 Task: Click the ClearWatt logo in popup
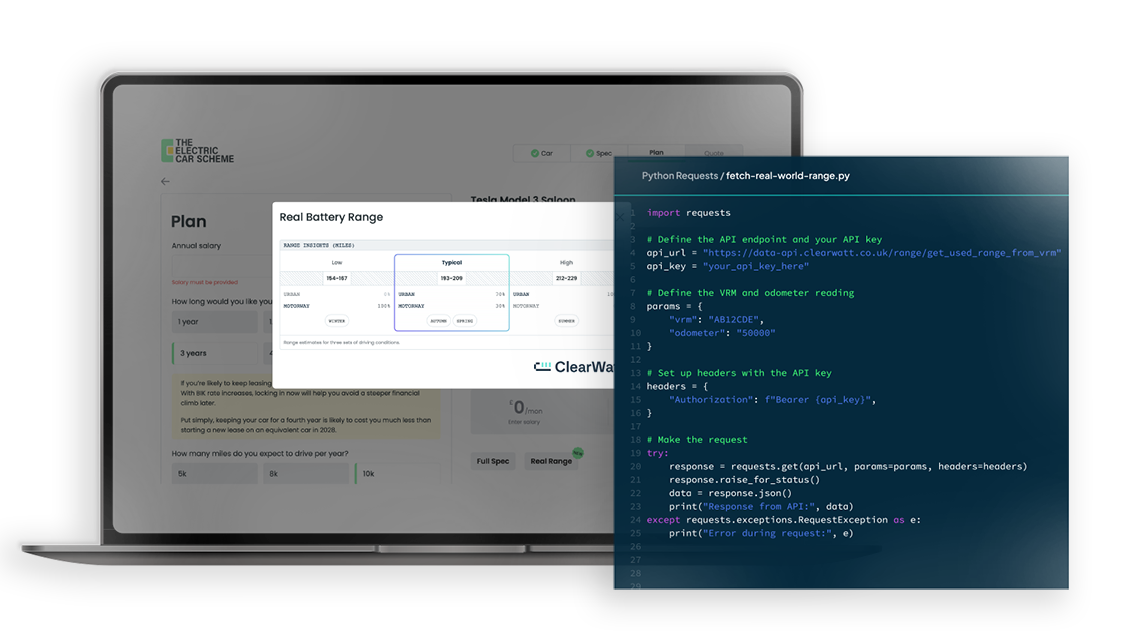point(574,367)
